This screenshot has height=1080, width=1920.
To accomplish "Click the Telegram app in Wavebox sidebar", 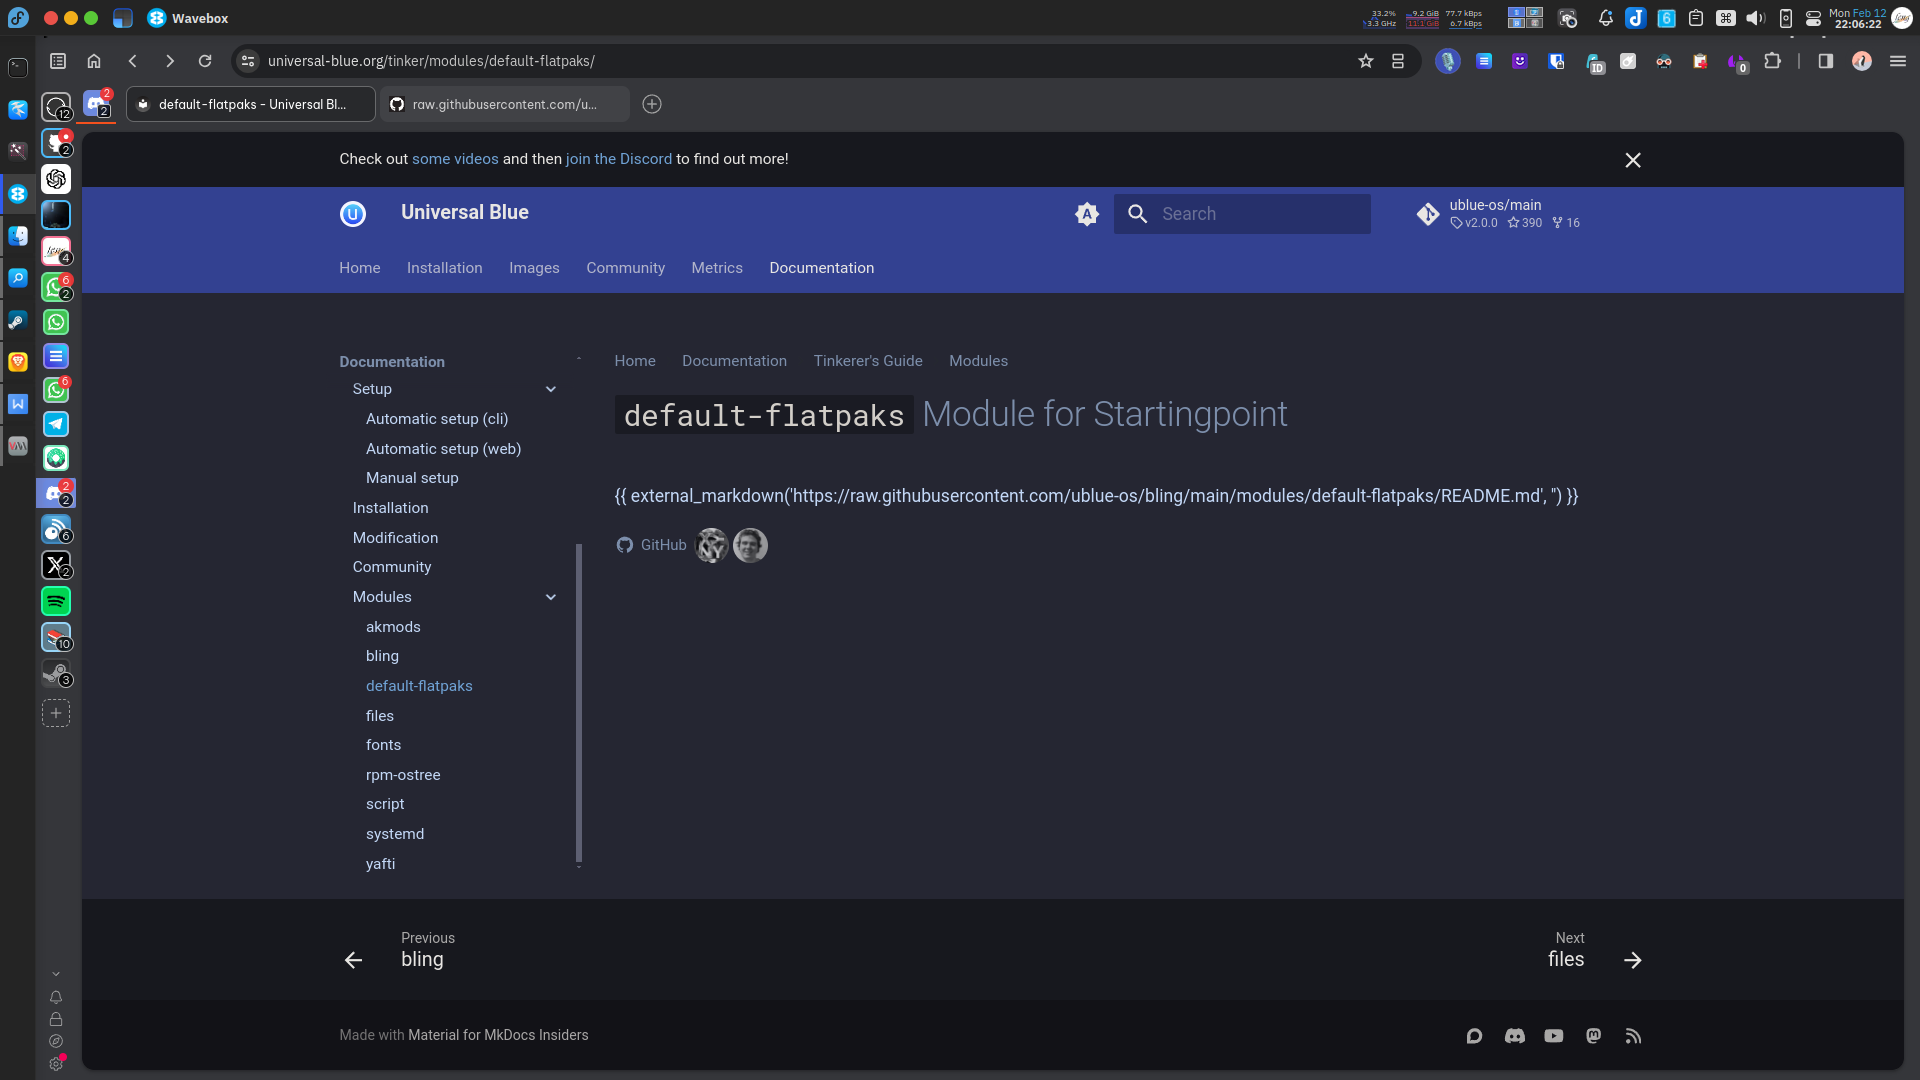I will click(x=56, y=424).
